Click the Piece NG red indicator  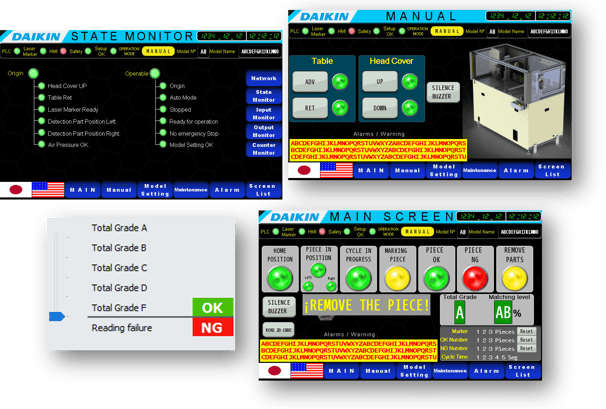tap(475, 278)
